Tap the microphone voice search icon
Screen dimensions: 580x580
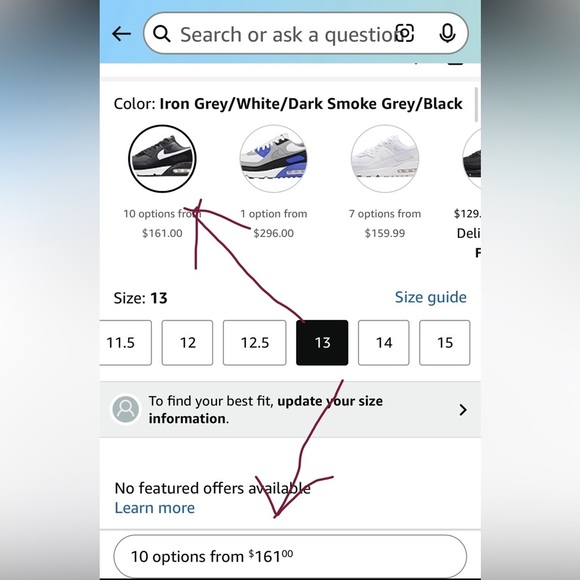click(x=447, y=33)
